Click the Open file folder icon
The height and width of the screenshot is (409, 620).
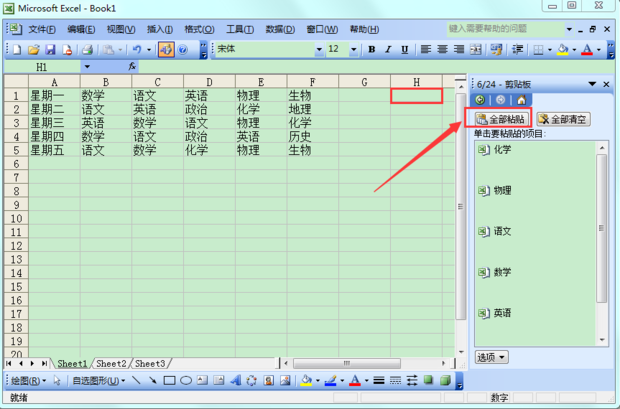(x=34, y=50)
